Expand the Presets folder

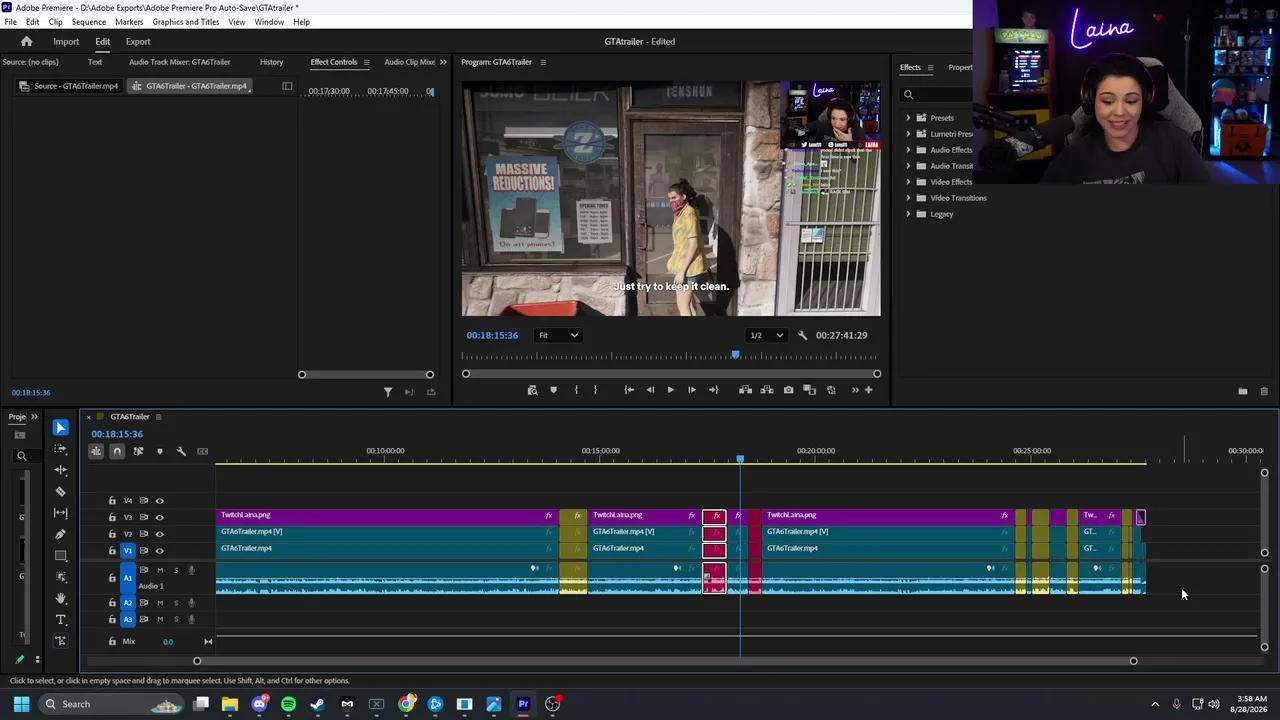908,118
